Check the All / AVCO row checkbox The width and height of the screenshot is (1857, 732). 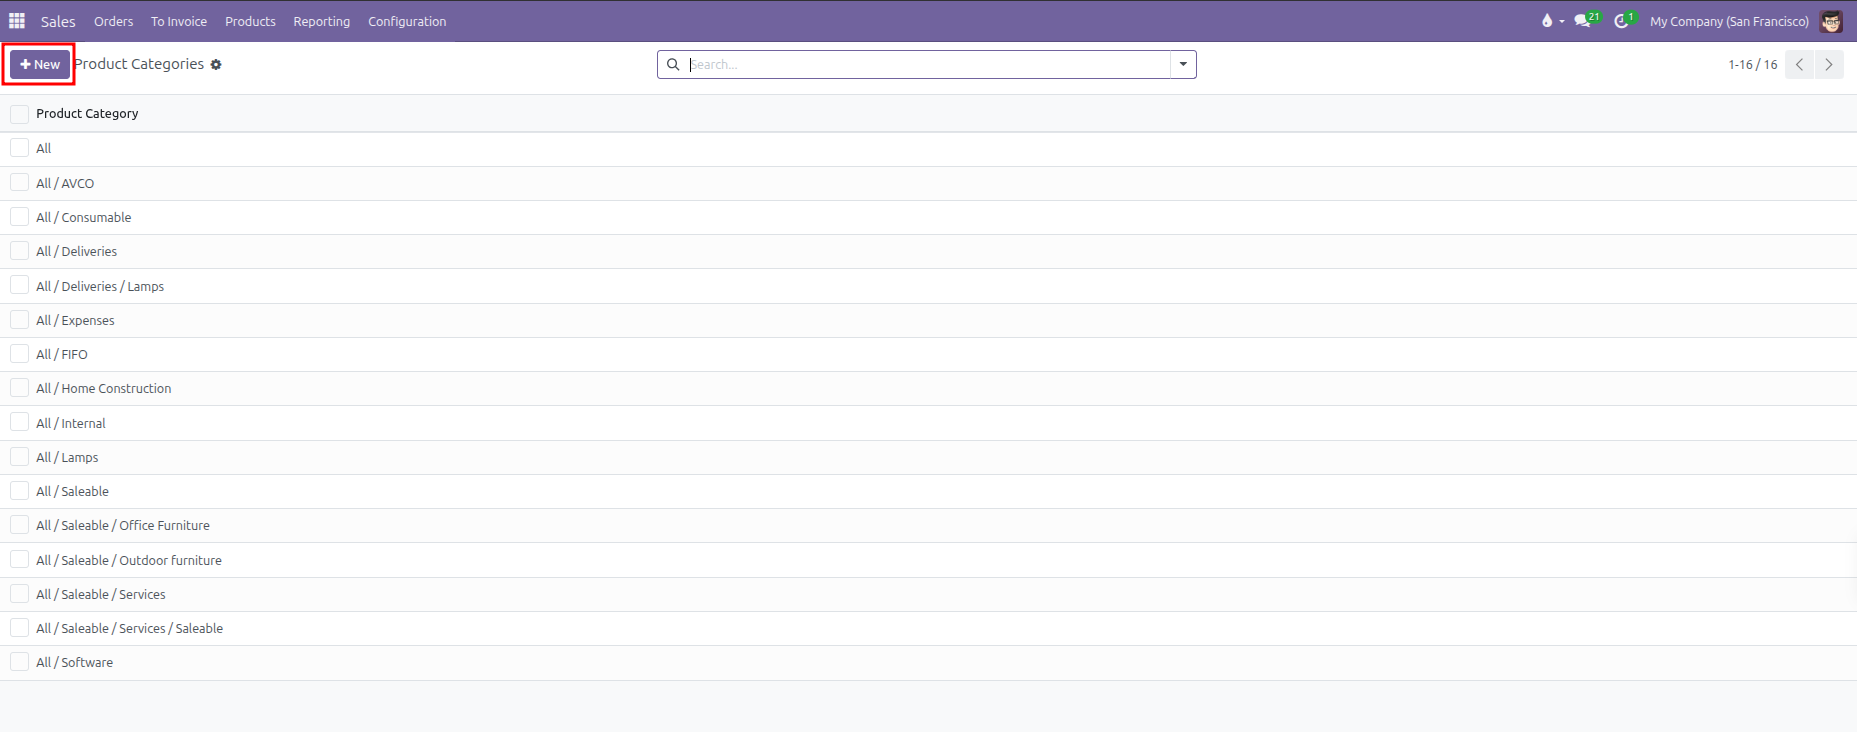(x=19, y=182)
